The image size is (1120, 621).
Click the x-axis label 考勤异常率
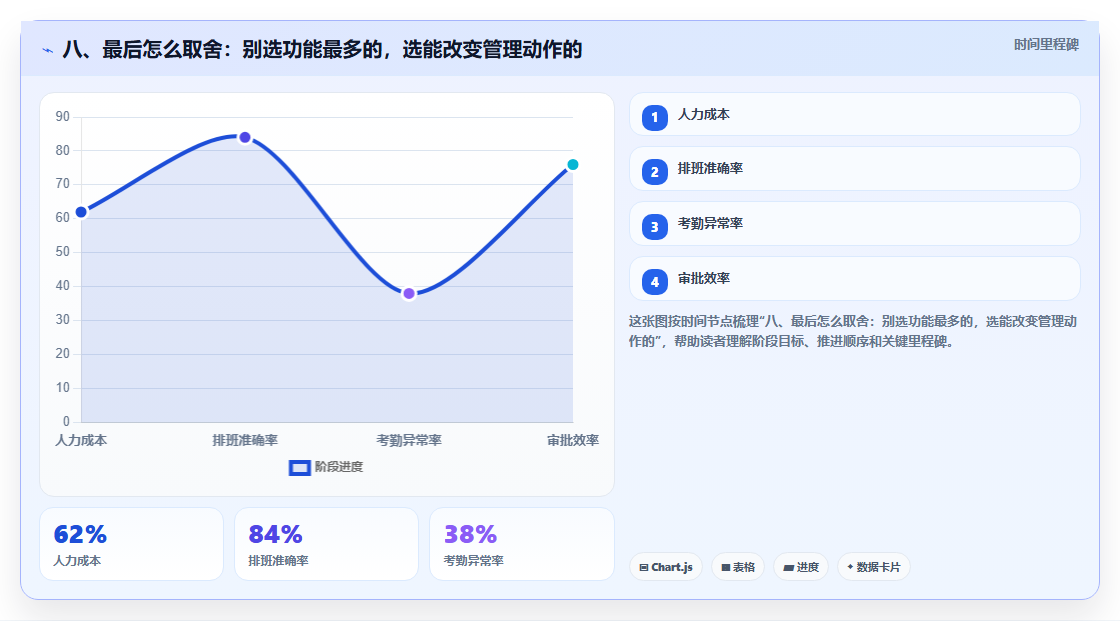click(409, 441)
